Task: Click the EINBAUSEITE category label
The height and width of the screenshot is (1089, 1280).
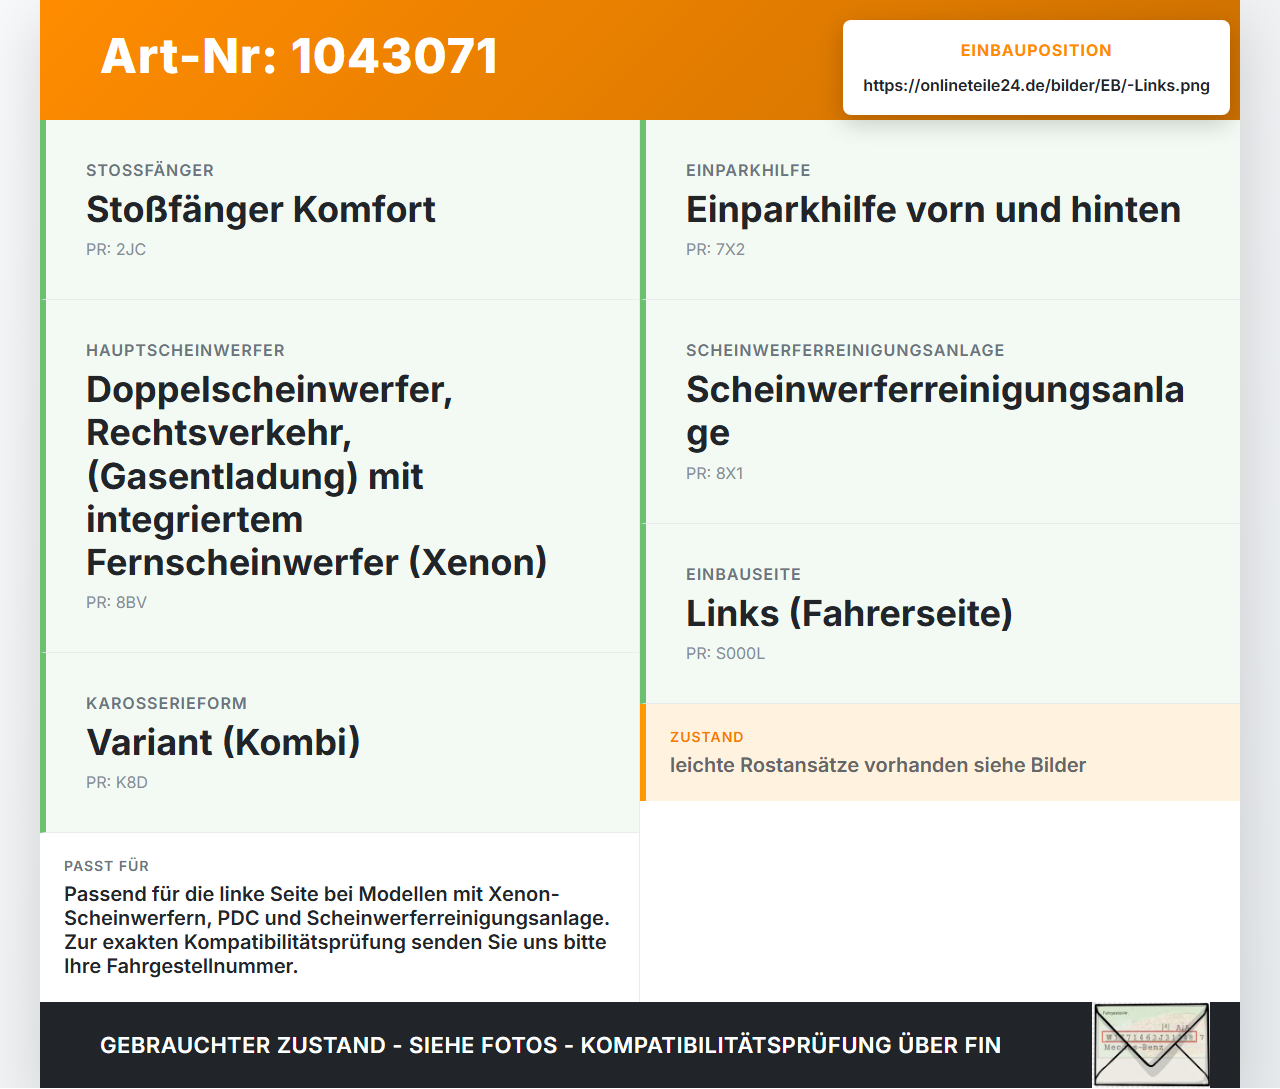Action: click(743, 574)
